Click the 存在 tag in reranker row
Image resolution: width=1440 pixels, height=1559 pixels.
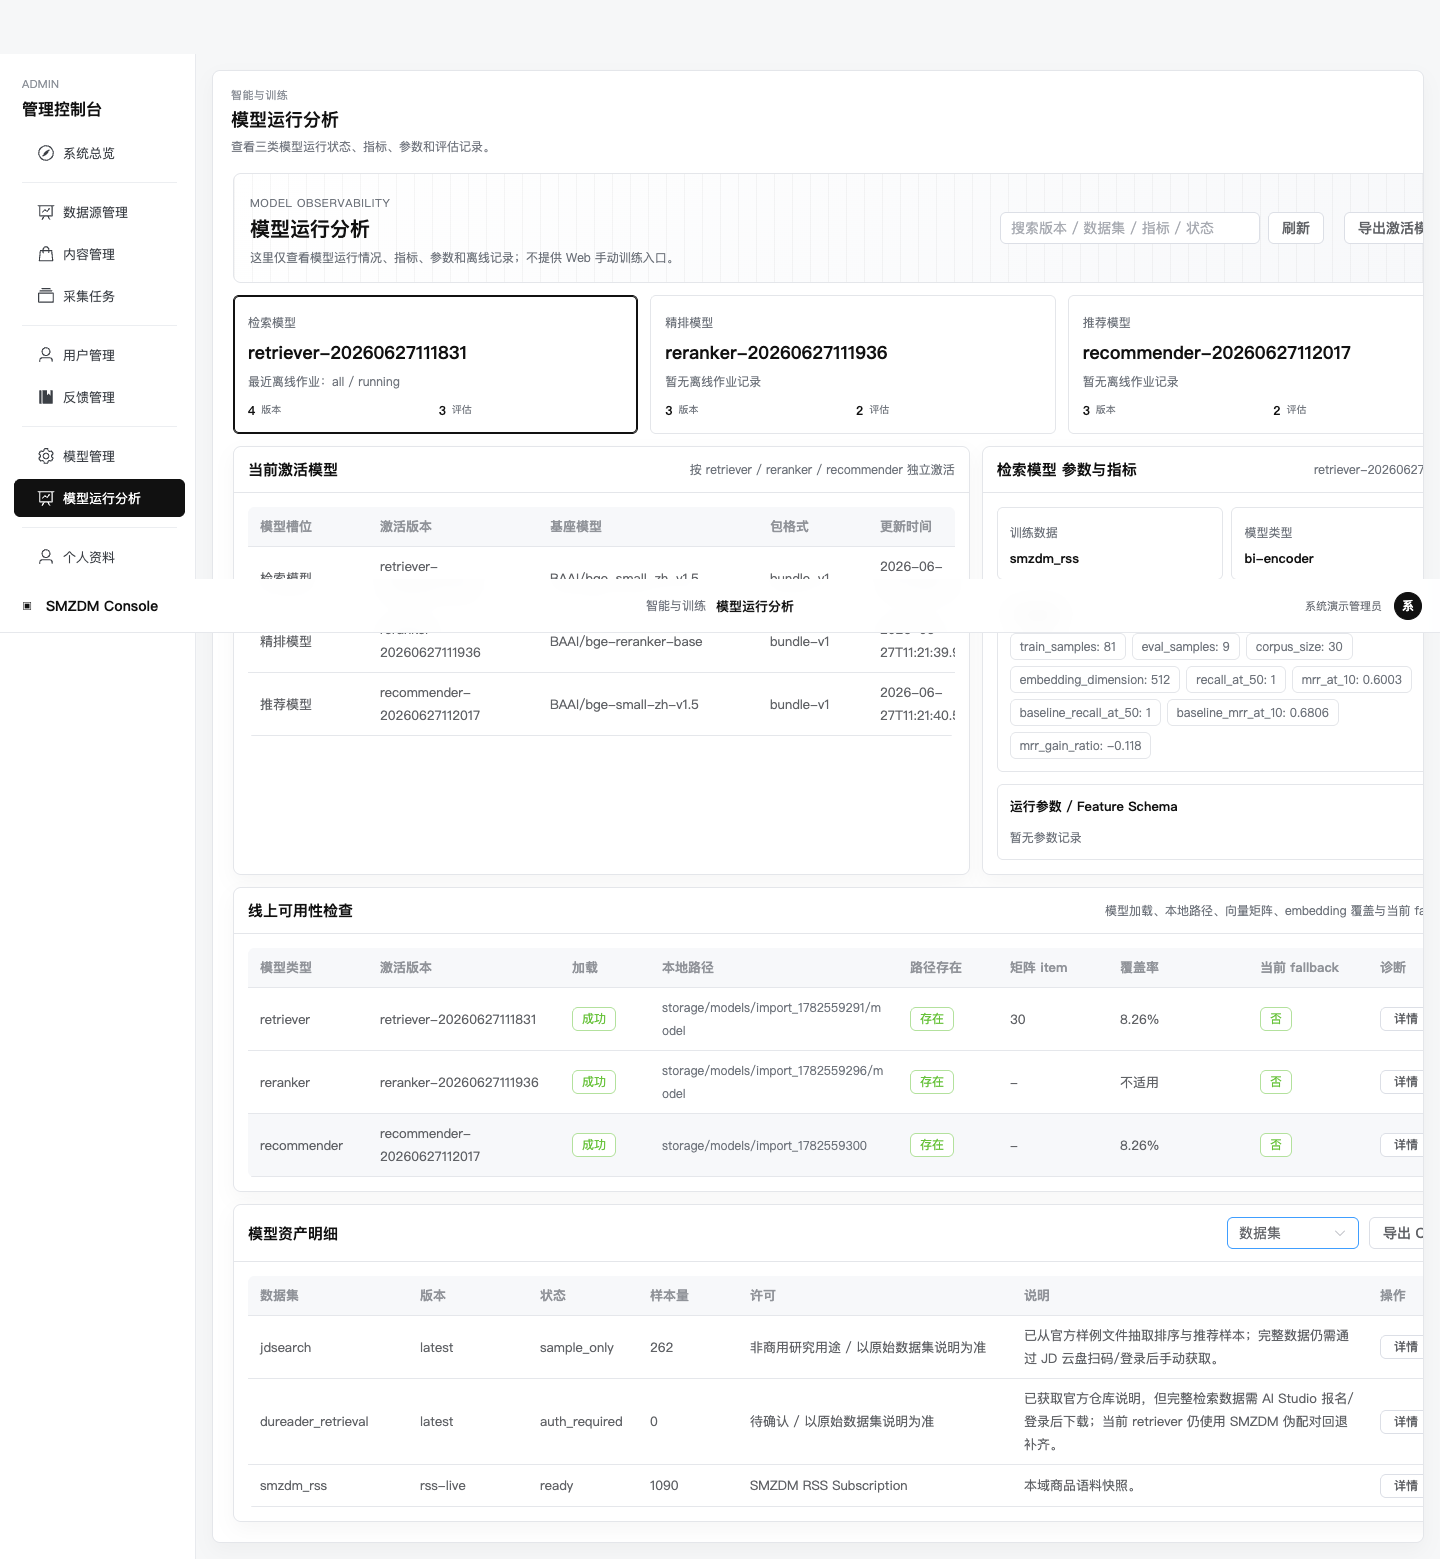932,1082
